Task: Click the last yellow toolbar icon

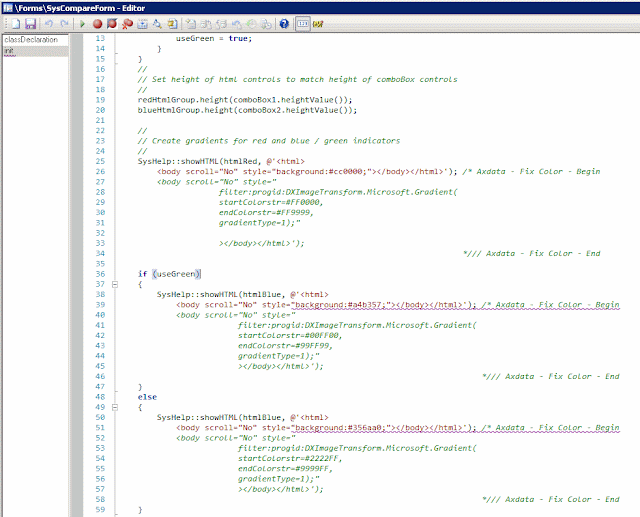Action: pyautogui.click(x=318, y=24)
